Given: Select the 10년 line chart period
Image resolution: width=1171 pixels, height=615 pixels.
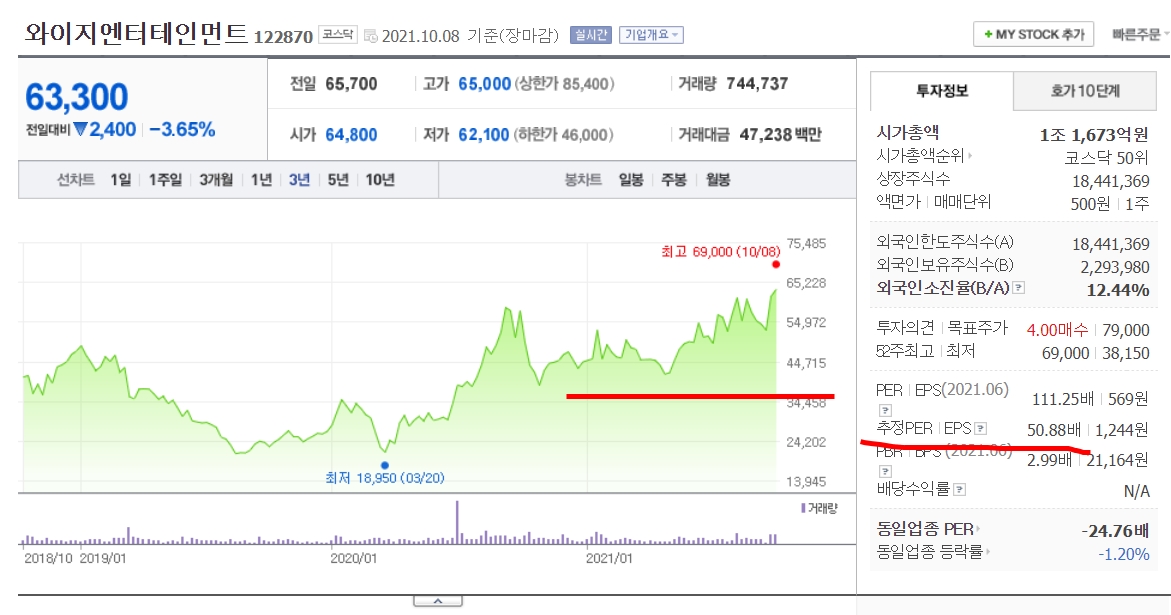Looking at the screenshot, I should pyautogui.click(x=380, y=180).
